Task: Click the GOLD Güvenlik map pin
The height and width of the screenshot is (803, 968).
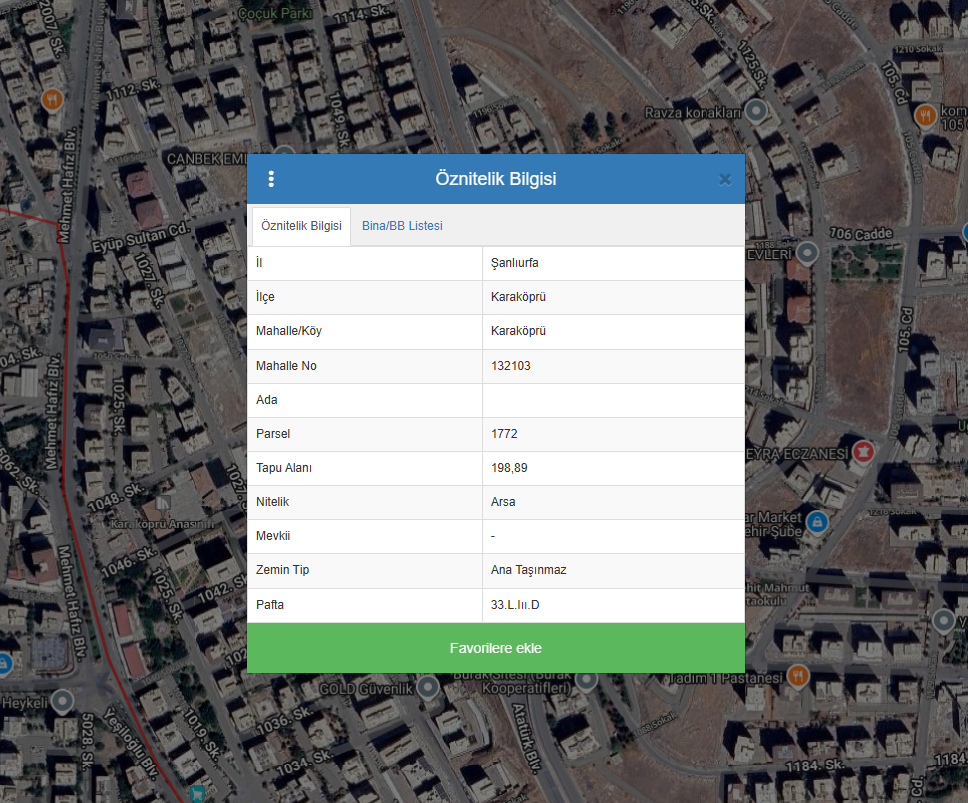Action: [x=428, y=687]
